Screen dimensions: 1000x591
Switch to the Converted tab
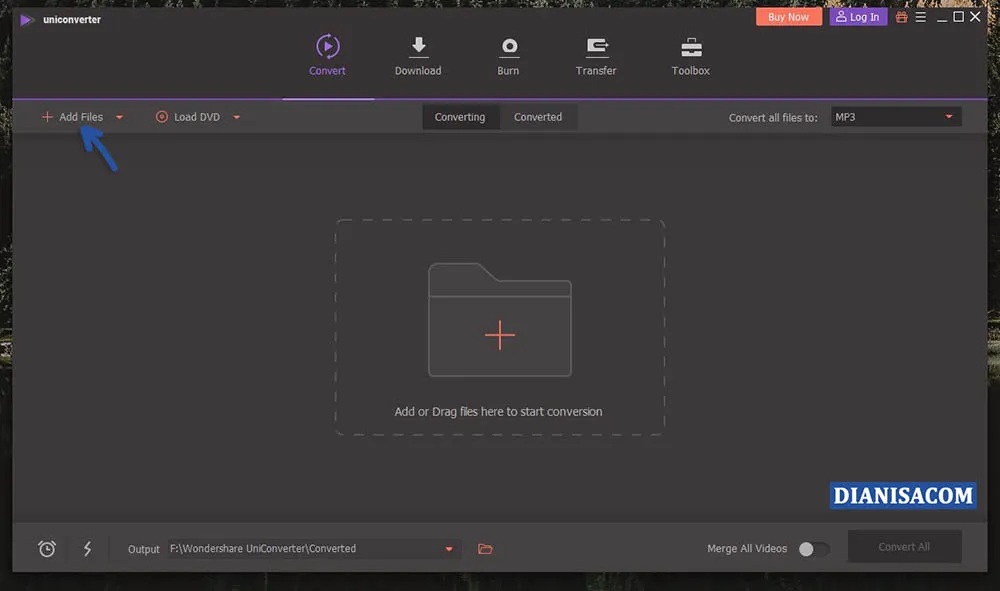(539, 116)
